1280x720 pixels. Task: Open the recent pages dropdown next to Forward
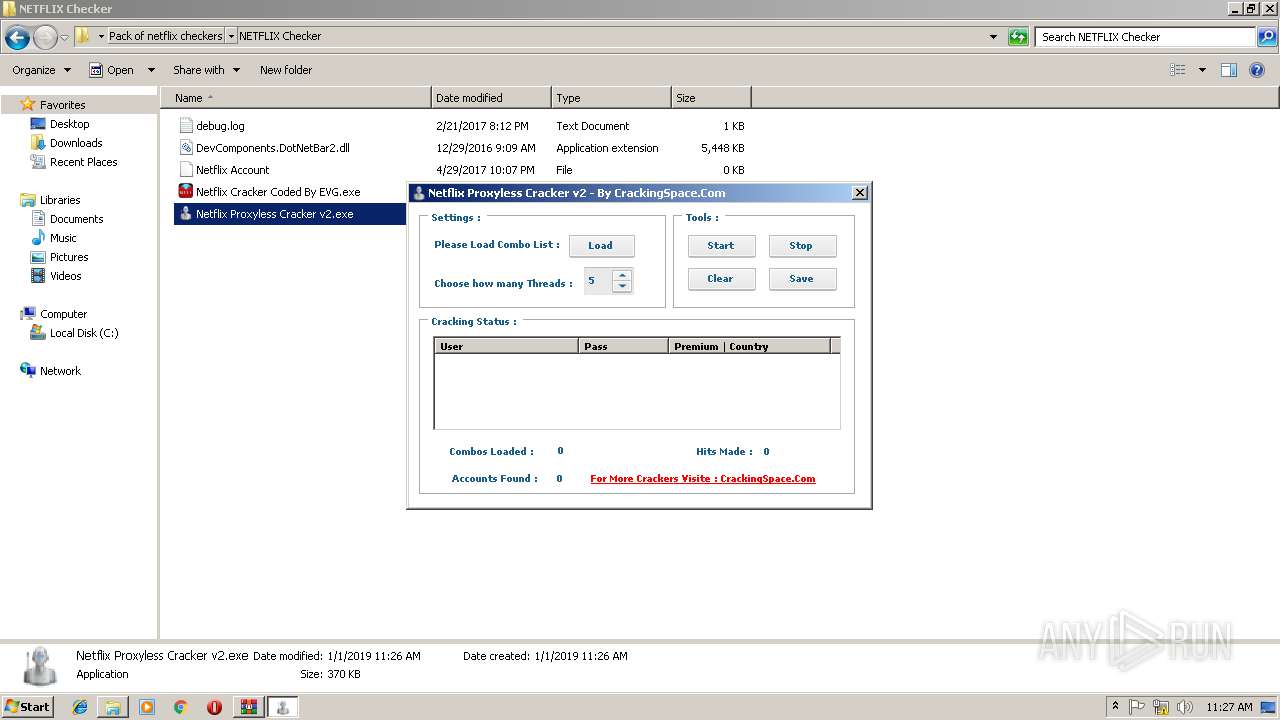coord(65,38)
